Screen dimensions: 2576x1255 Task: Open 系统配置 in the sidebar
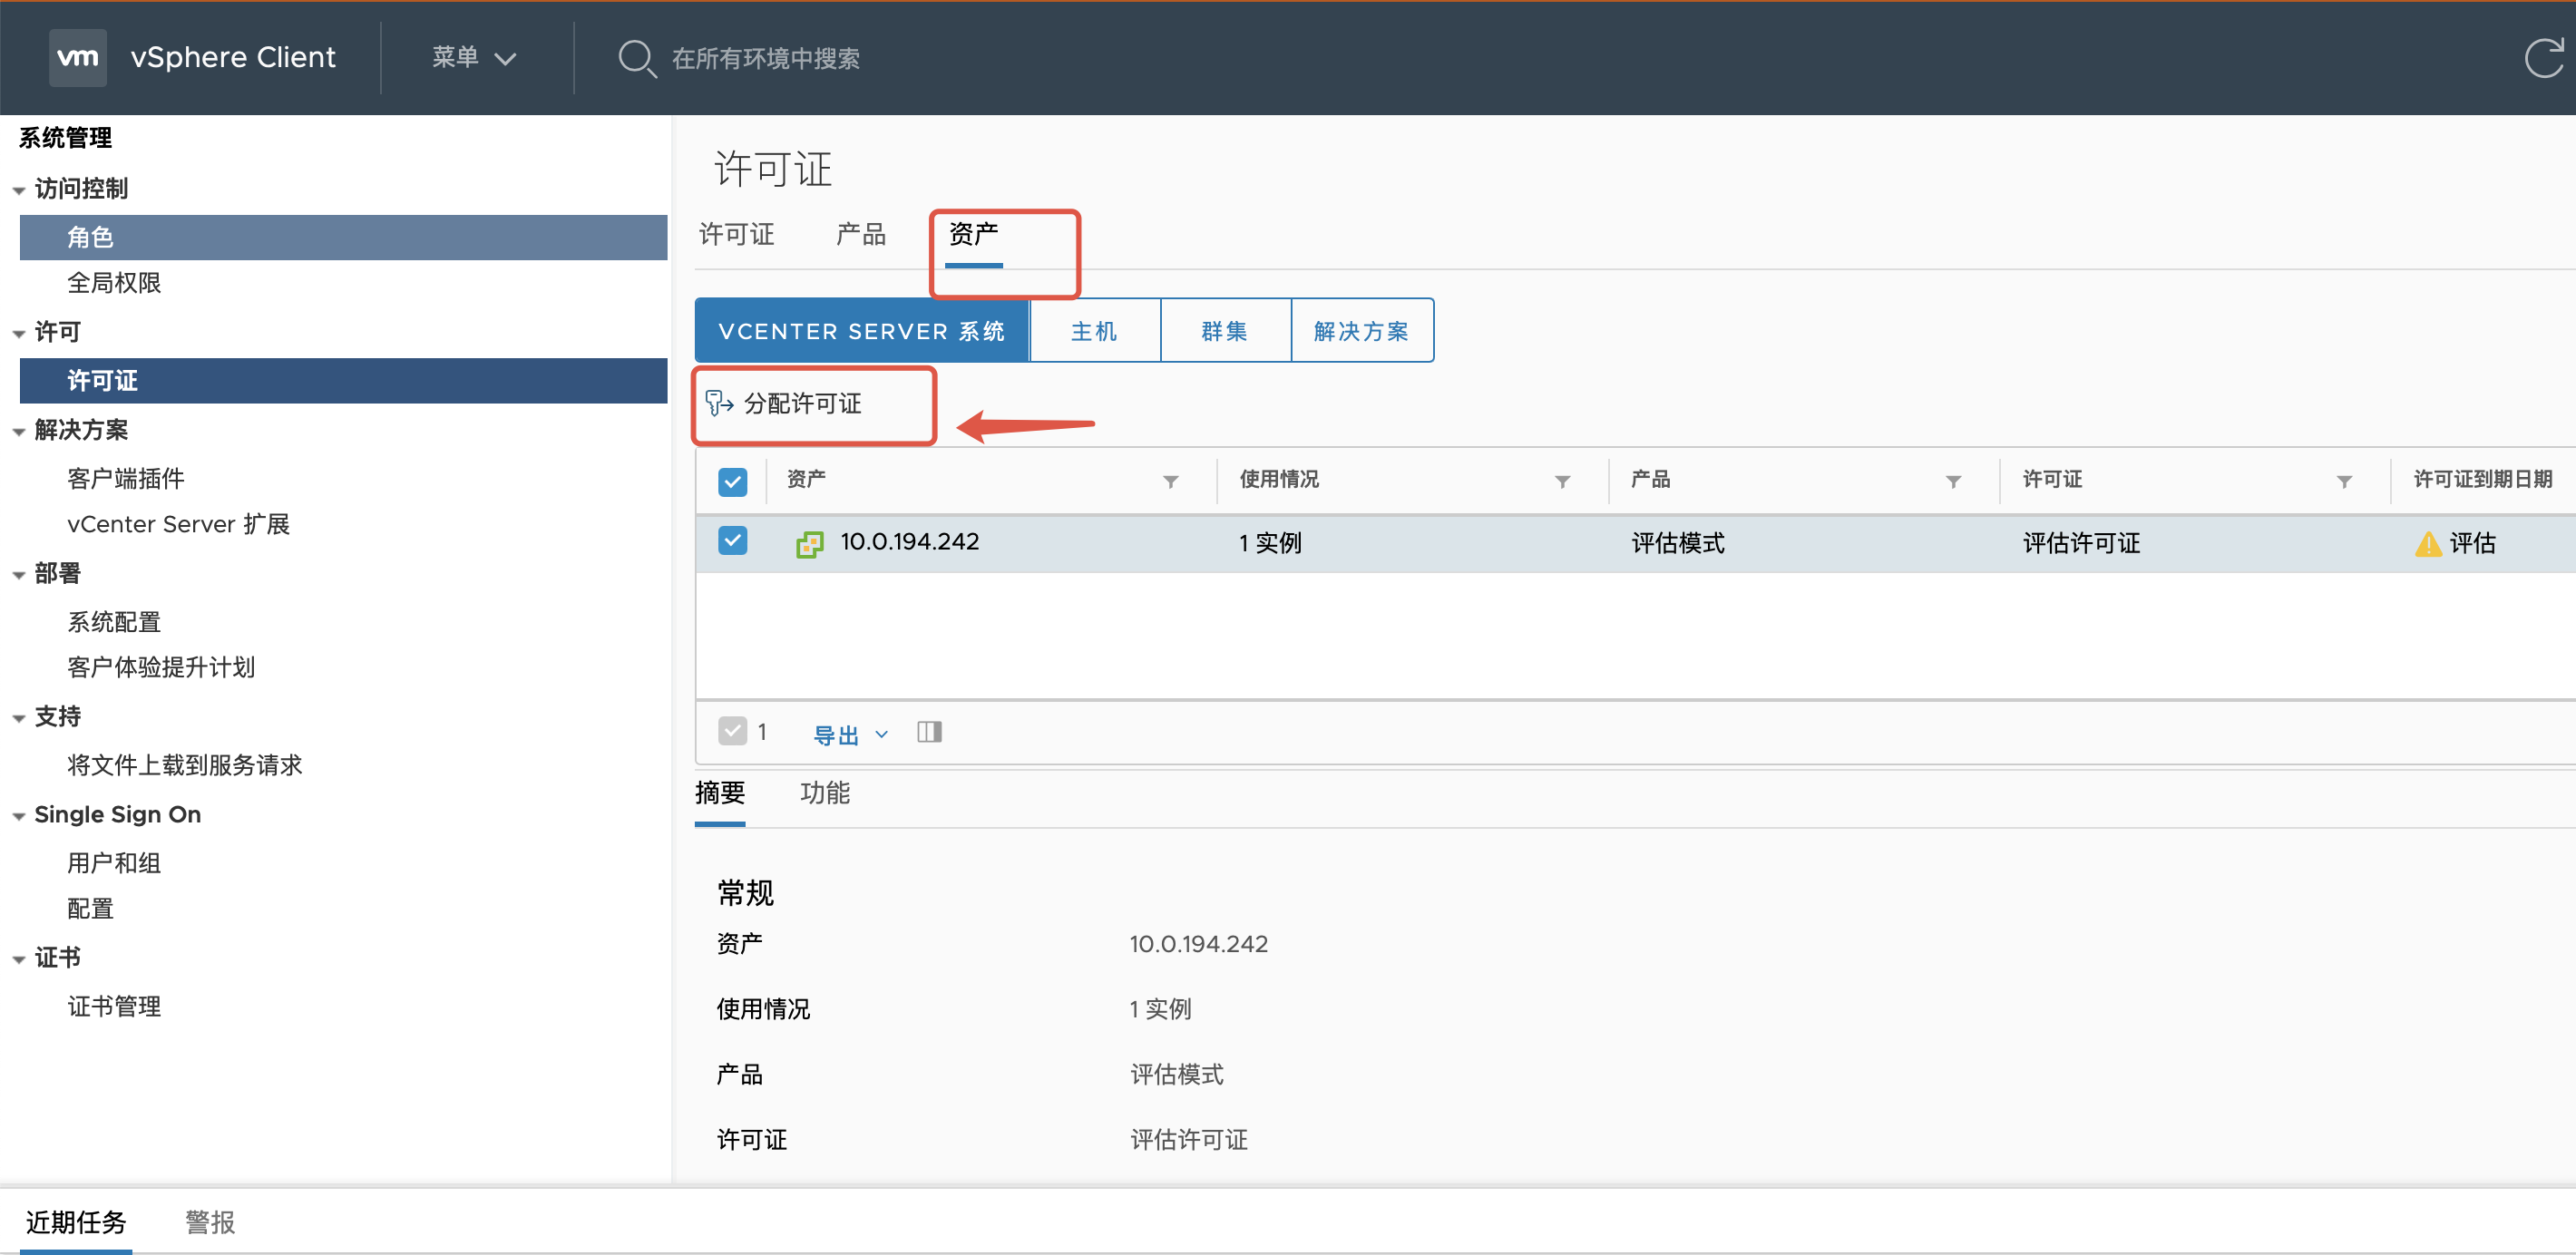(x=114, y=622)
